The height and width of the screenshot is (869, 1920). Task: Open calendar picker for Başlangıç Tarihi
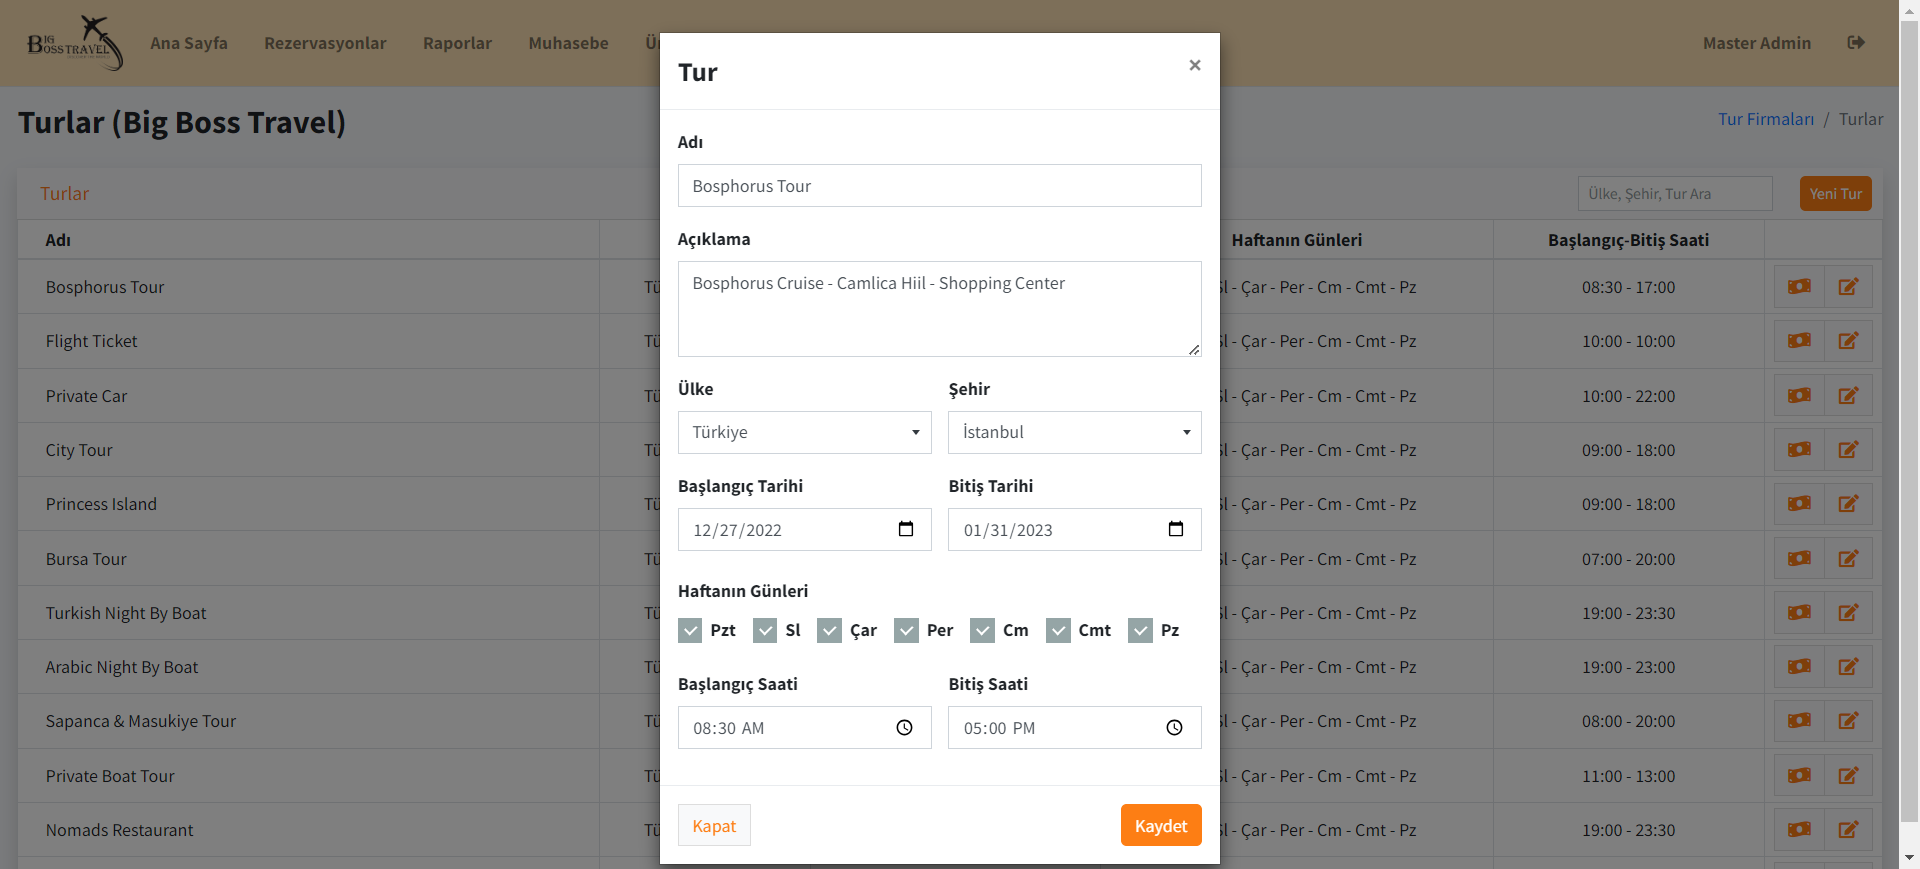point(906,529)
